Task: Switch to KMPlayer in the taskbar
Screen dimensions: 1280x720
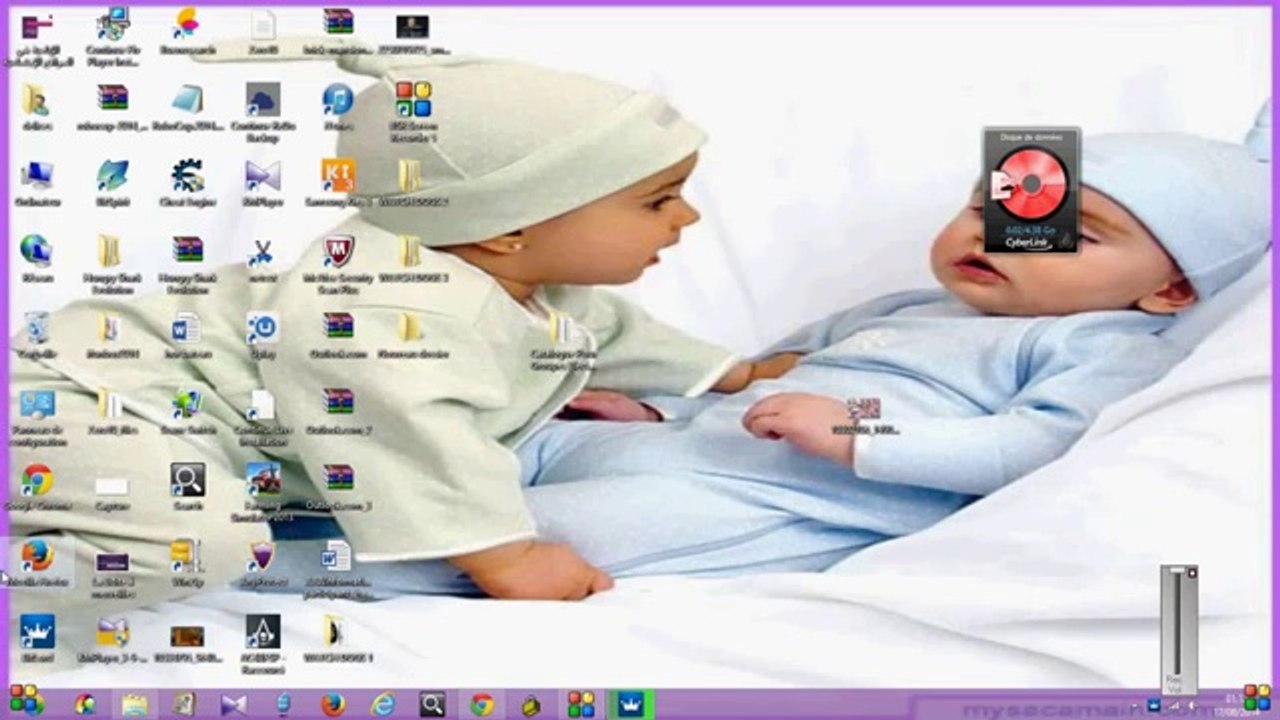Action: pos(234,704)
